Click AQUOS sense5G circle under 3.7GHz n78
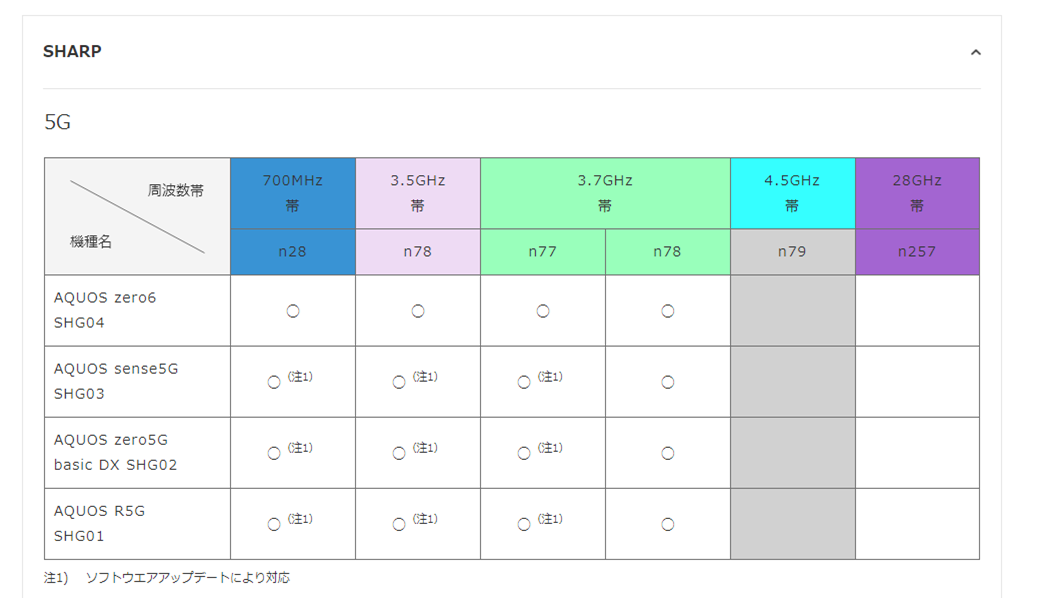Screen dimensions: 1064x598 (668, 382)
